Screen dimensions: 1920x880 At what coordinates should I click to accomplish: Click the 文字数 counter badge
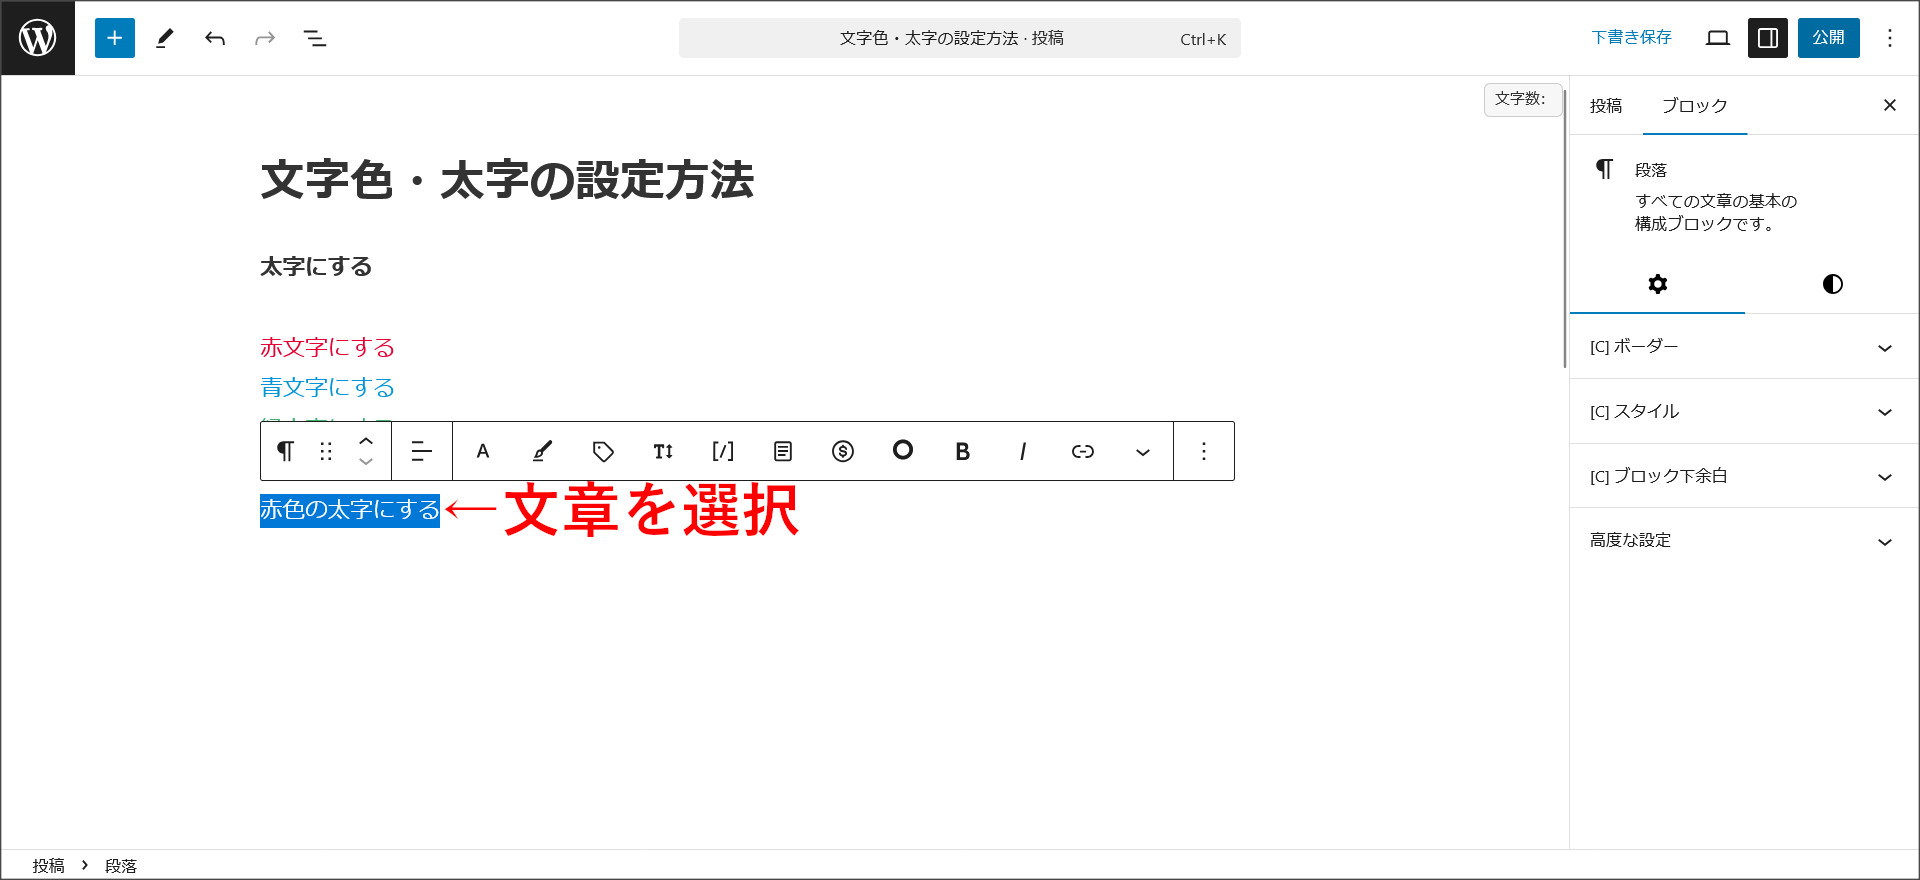point(1521,99)
